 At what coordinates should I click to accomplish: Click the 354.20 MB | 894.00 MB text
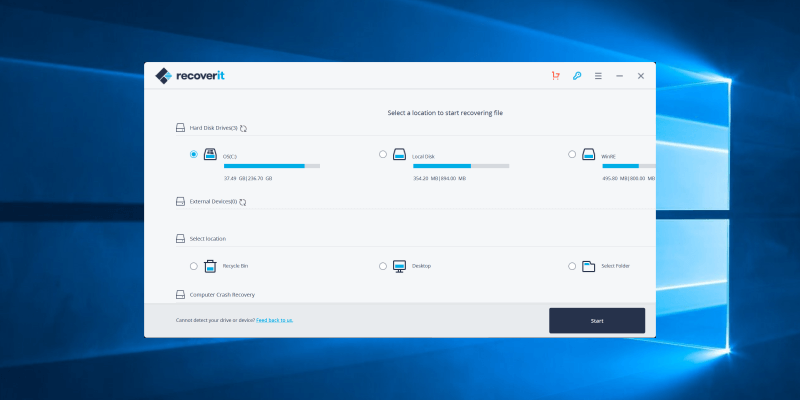coord(439,179)
